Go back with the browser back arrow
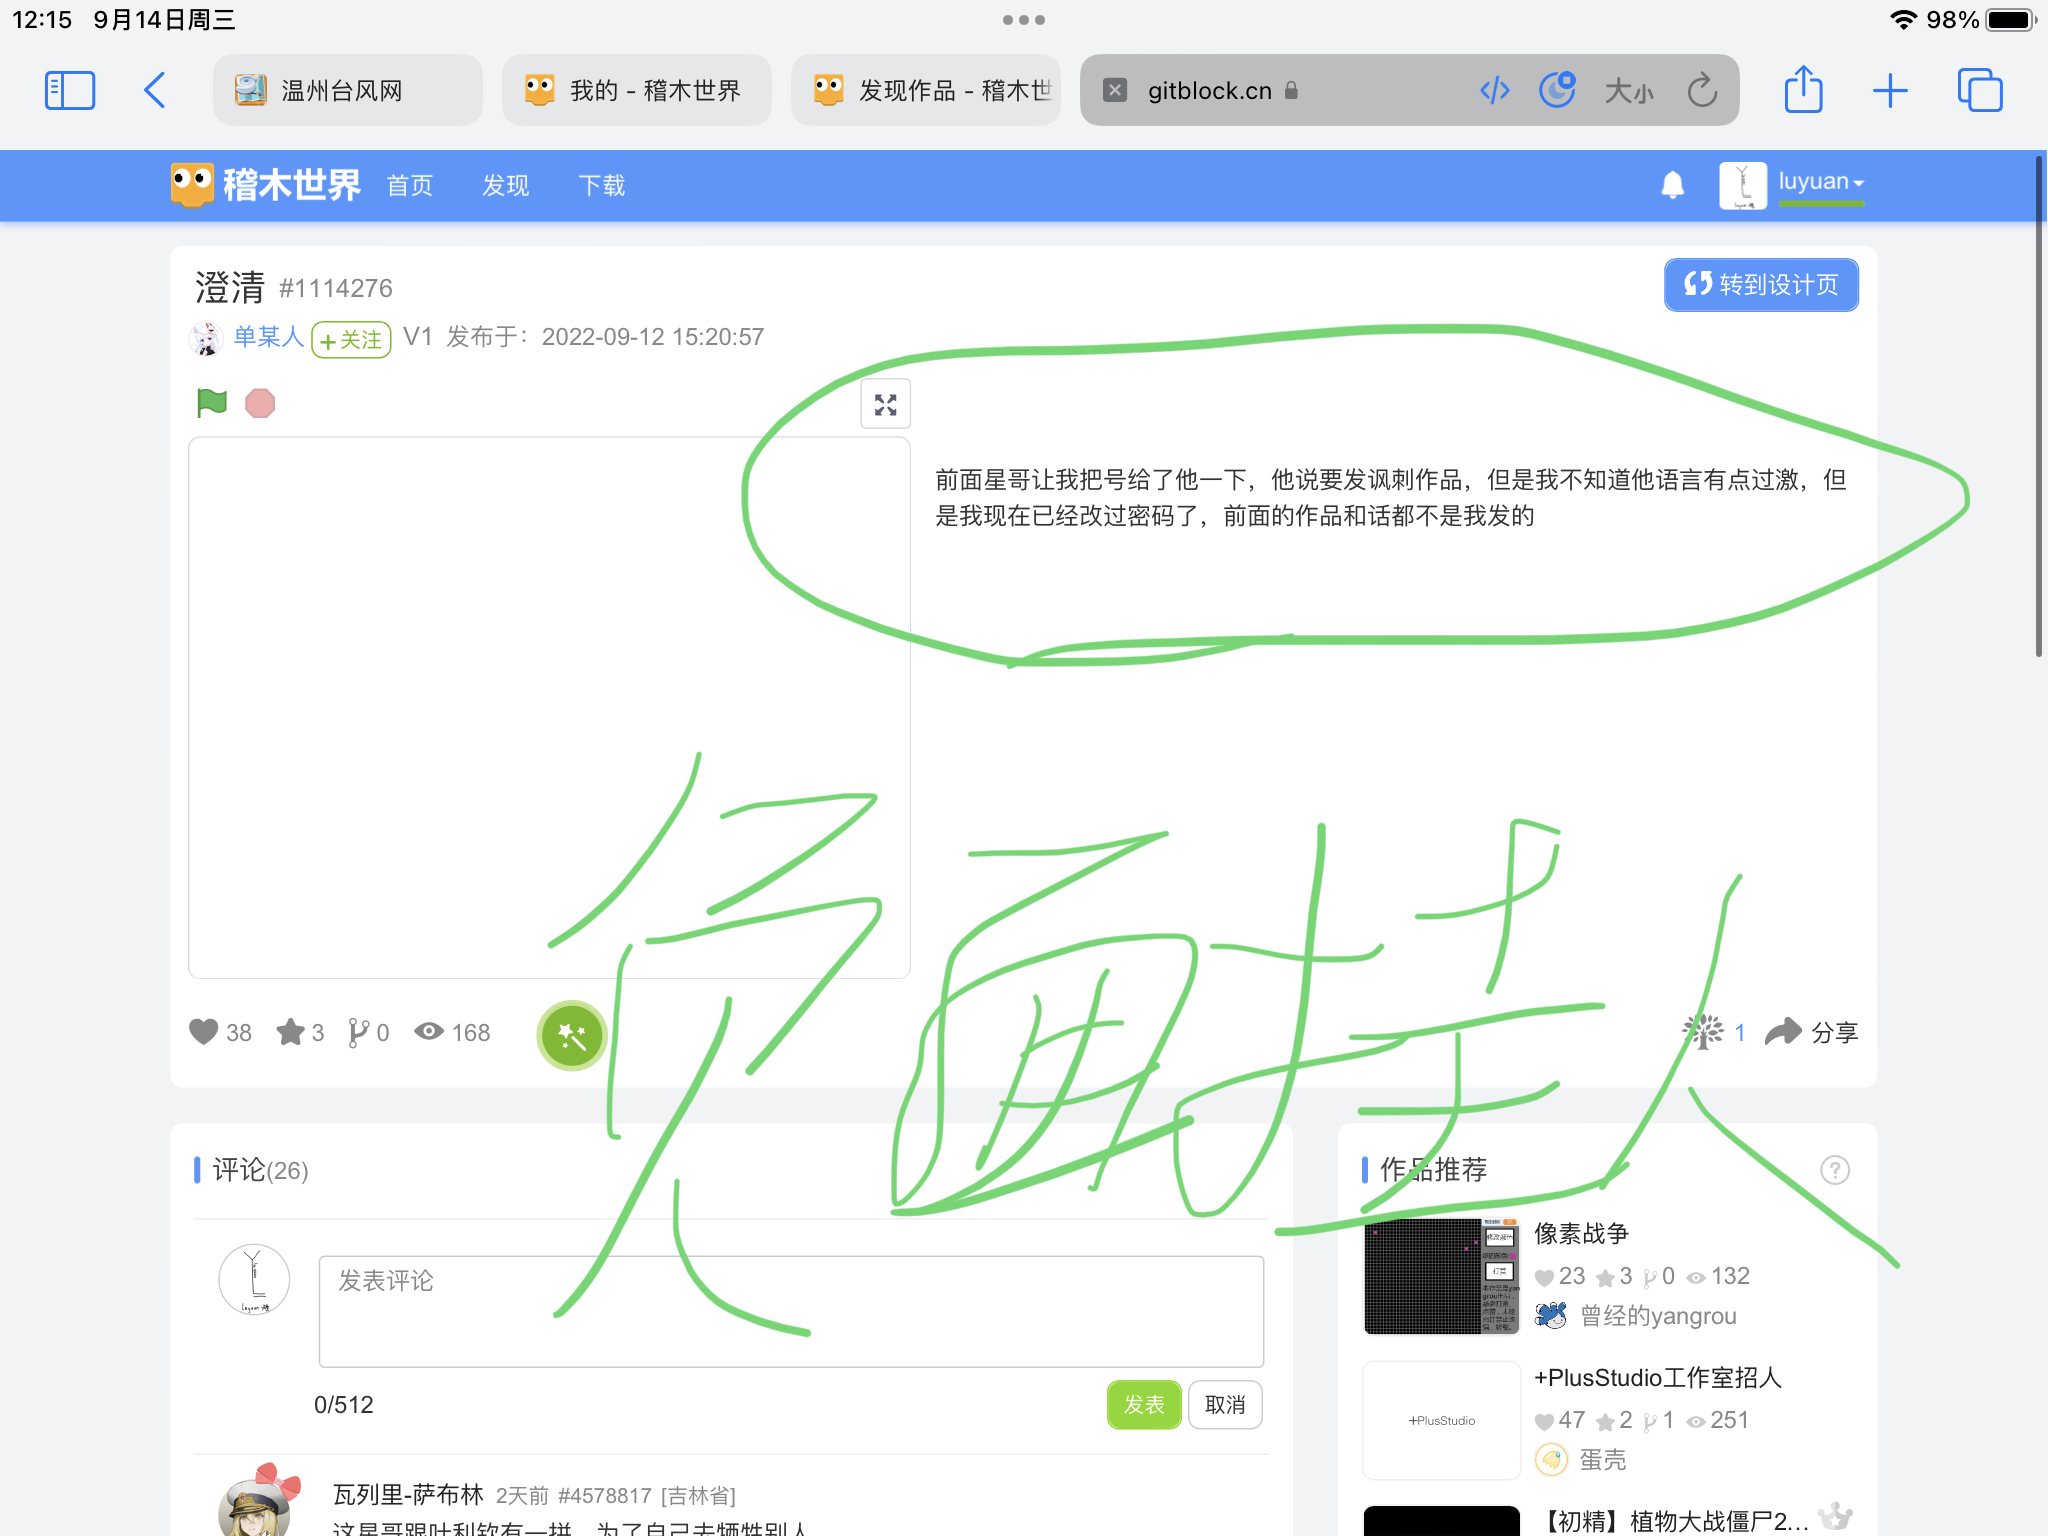Viewport: 2048px width, 1536px height. [x=154, y=90]
